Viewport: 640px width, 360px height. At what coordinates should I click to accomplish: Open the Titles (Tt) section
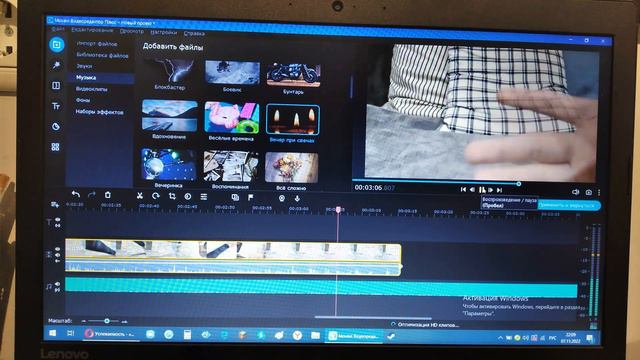pos(56,106)
